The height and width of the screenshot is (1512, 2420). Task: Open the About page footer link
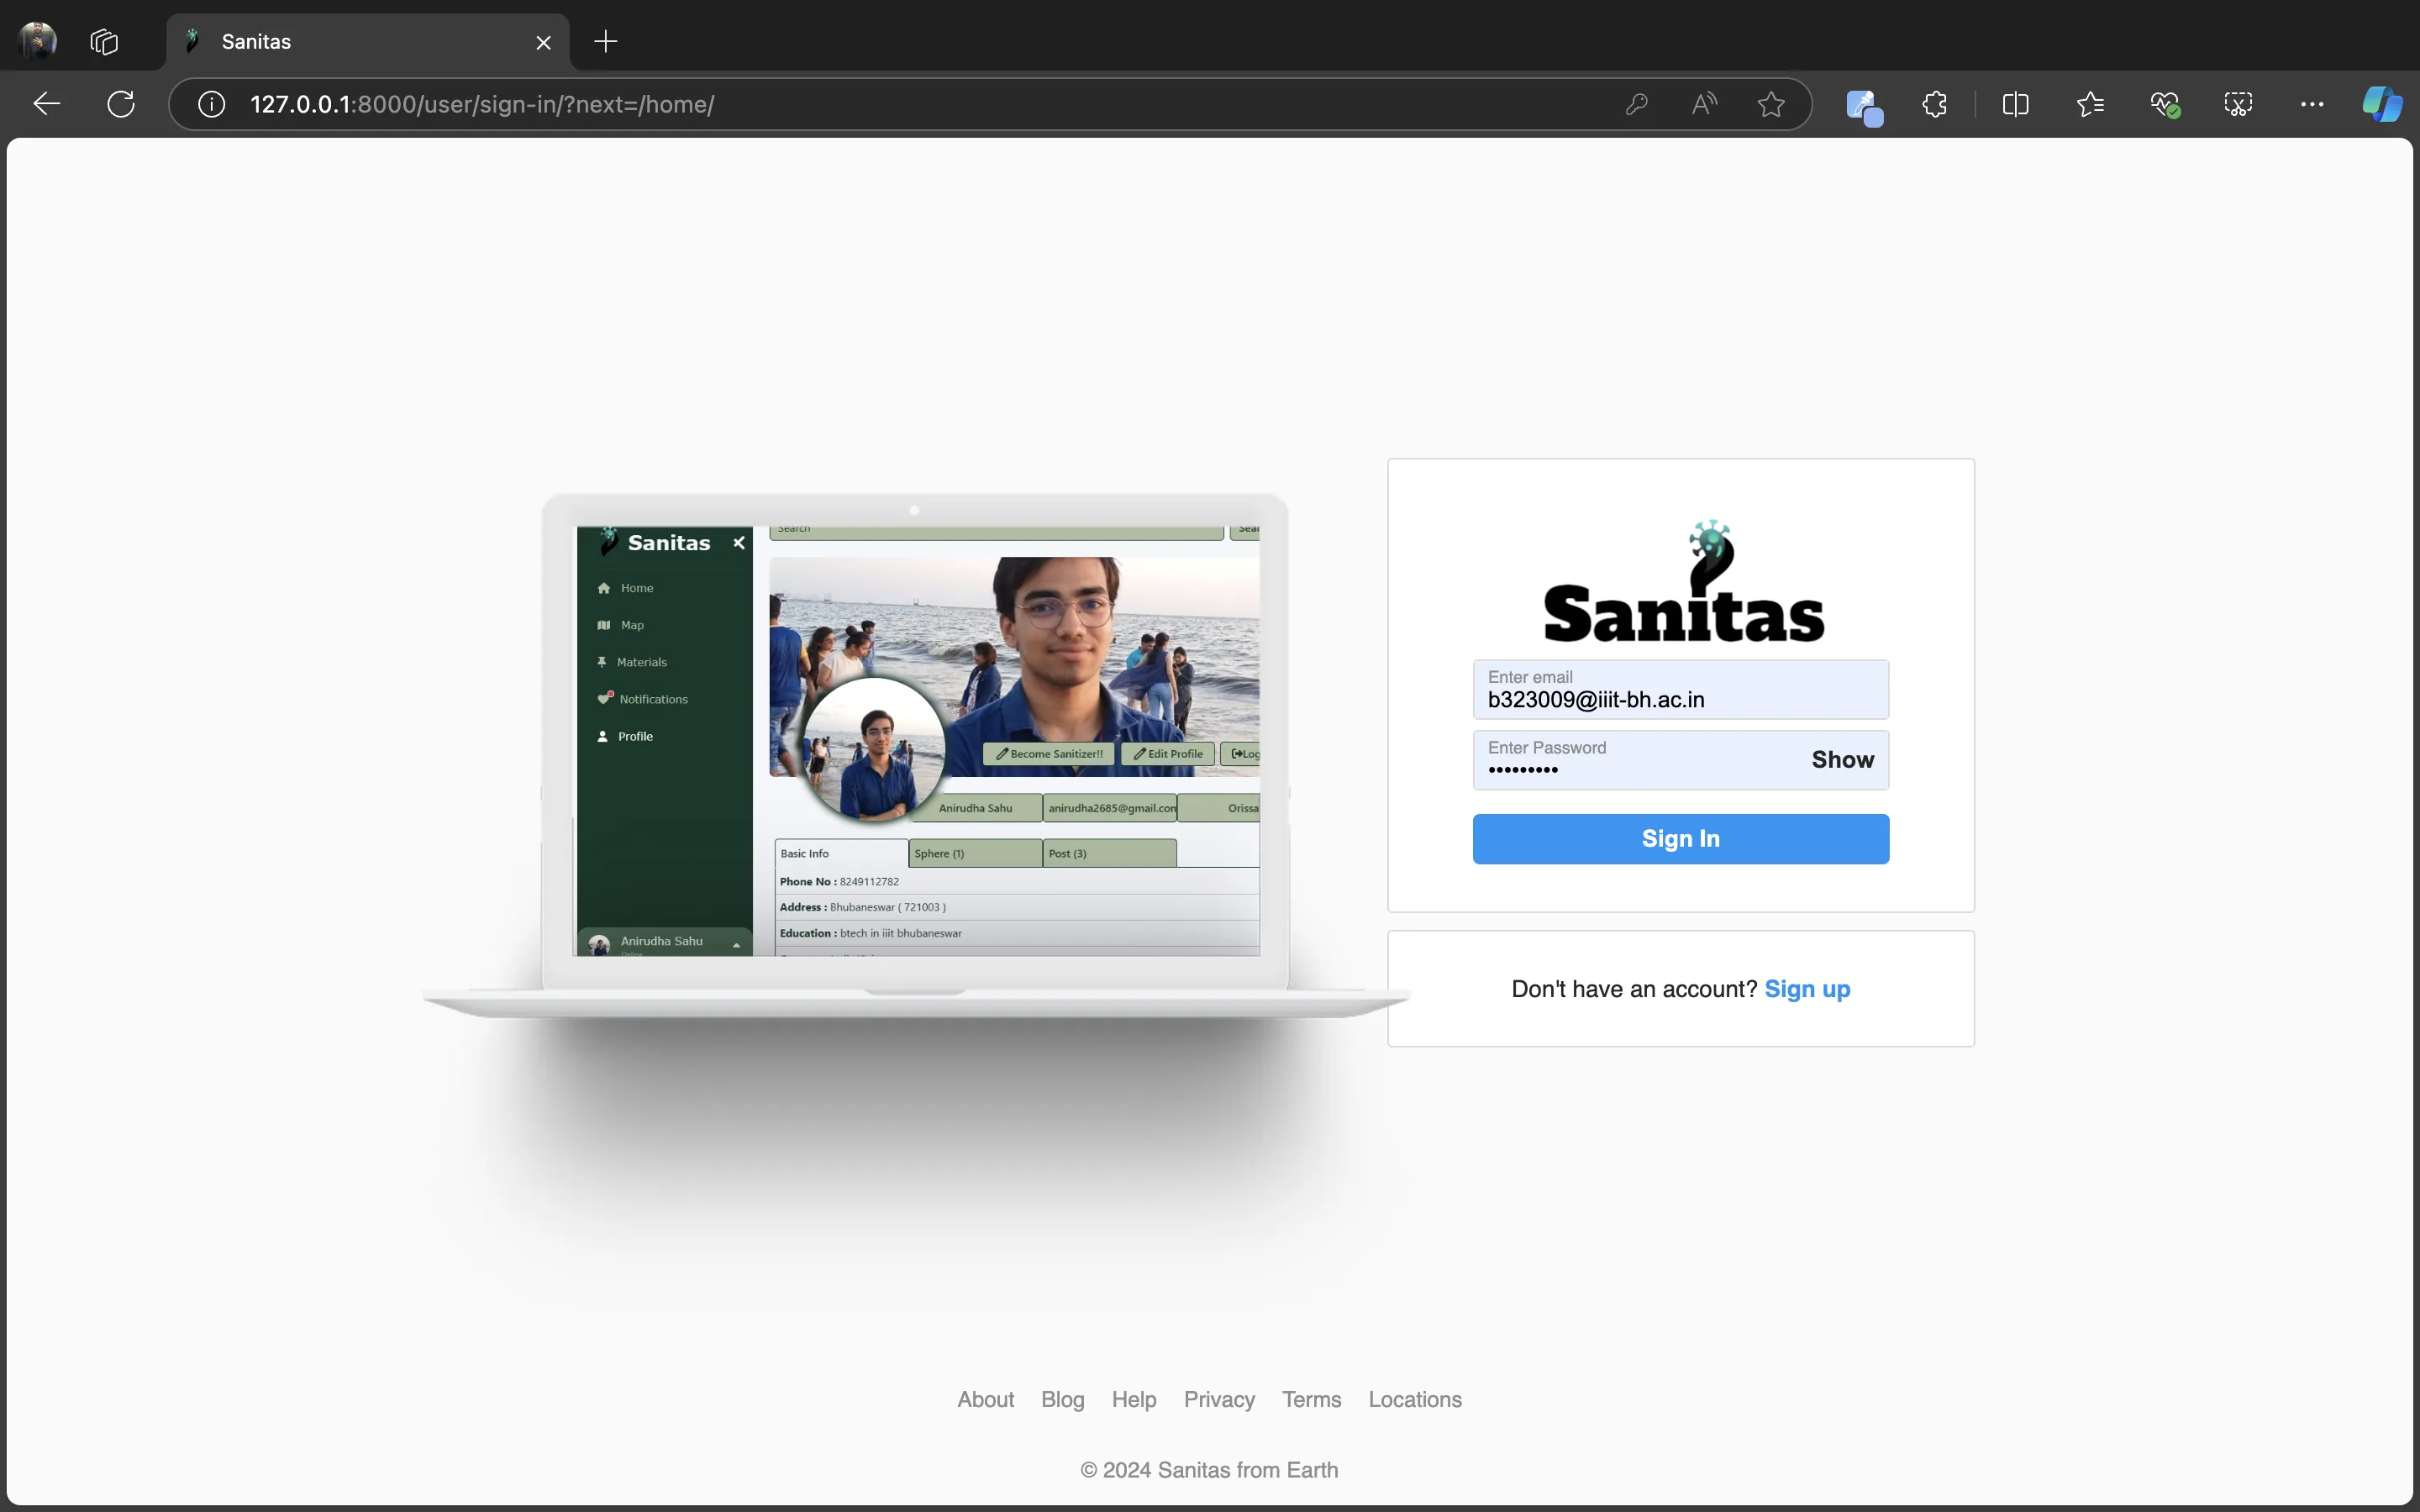(x=986, y=1399)
